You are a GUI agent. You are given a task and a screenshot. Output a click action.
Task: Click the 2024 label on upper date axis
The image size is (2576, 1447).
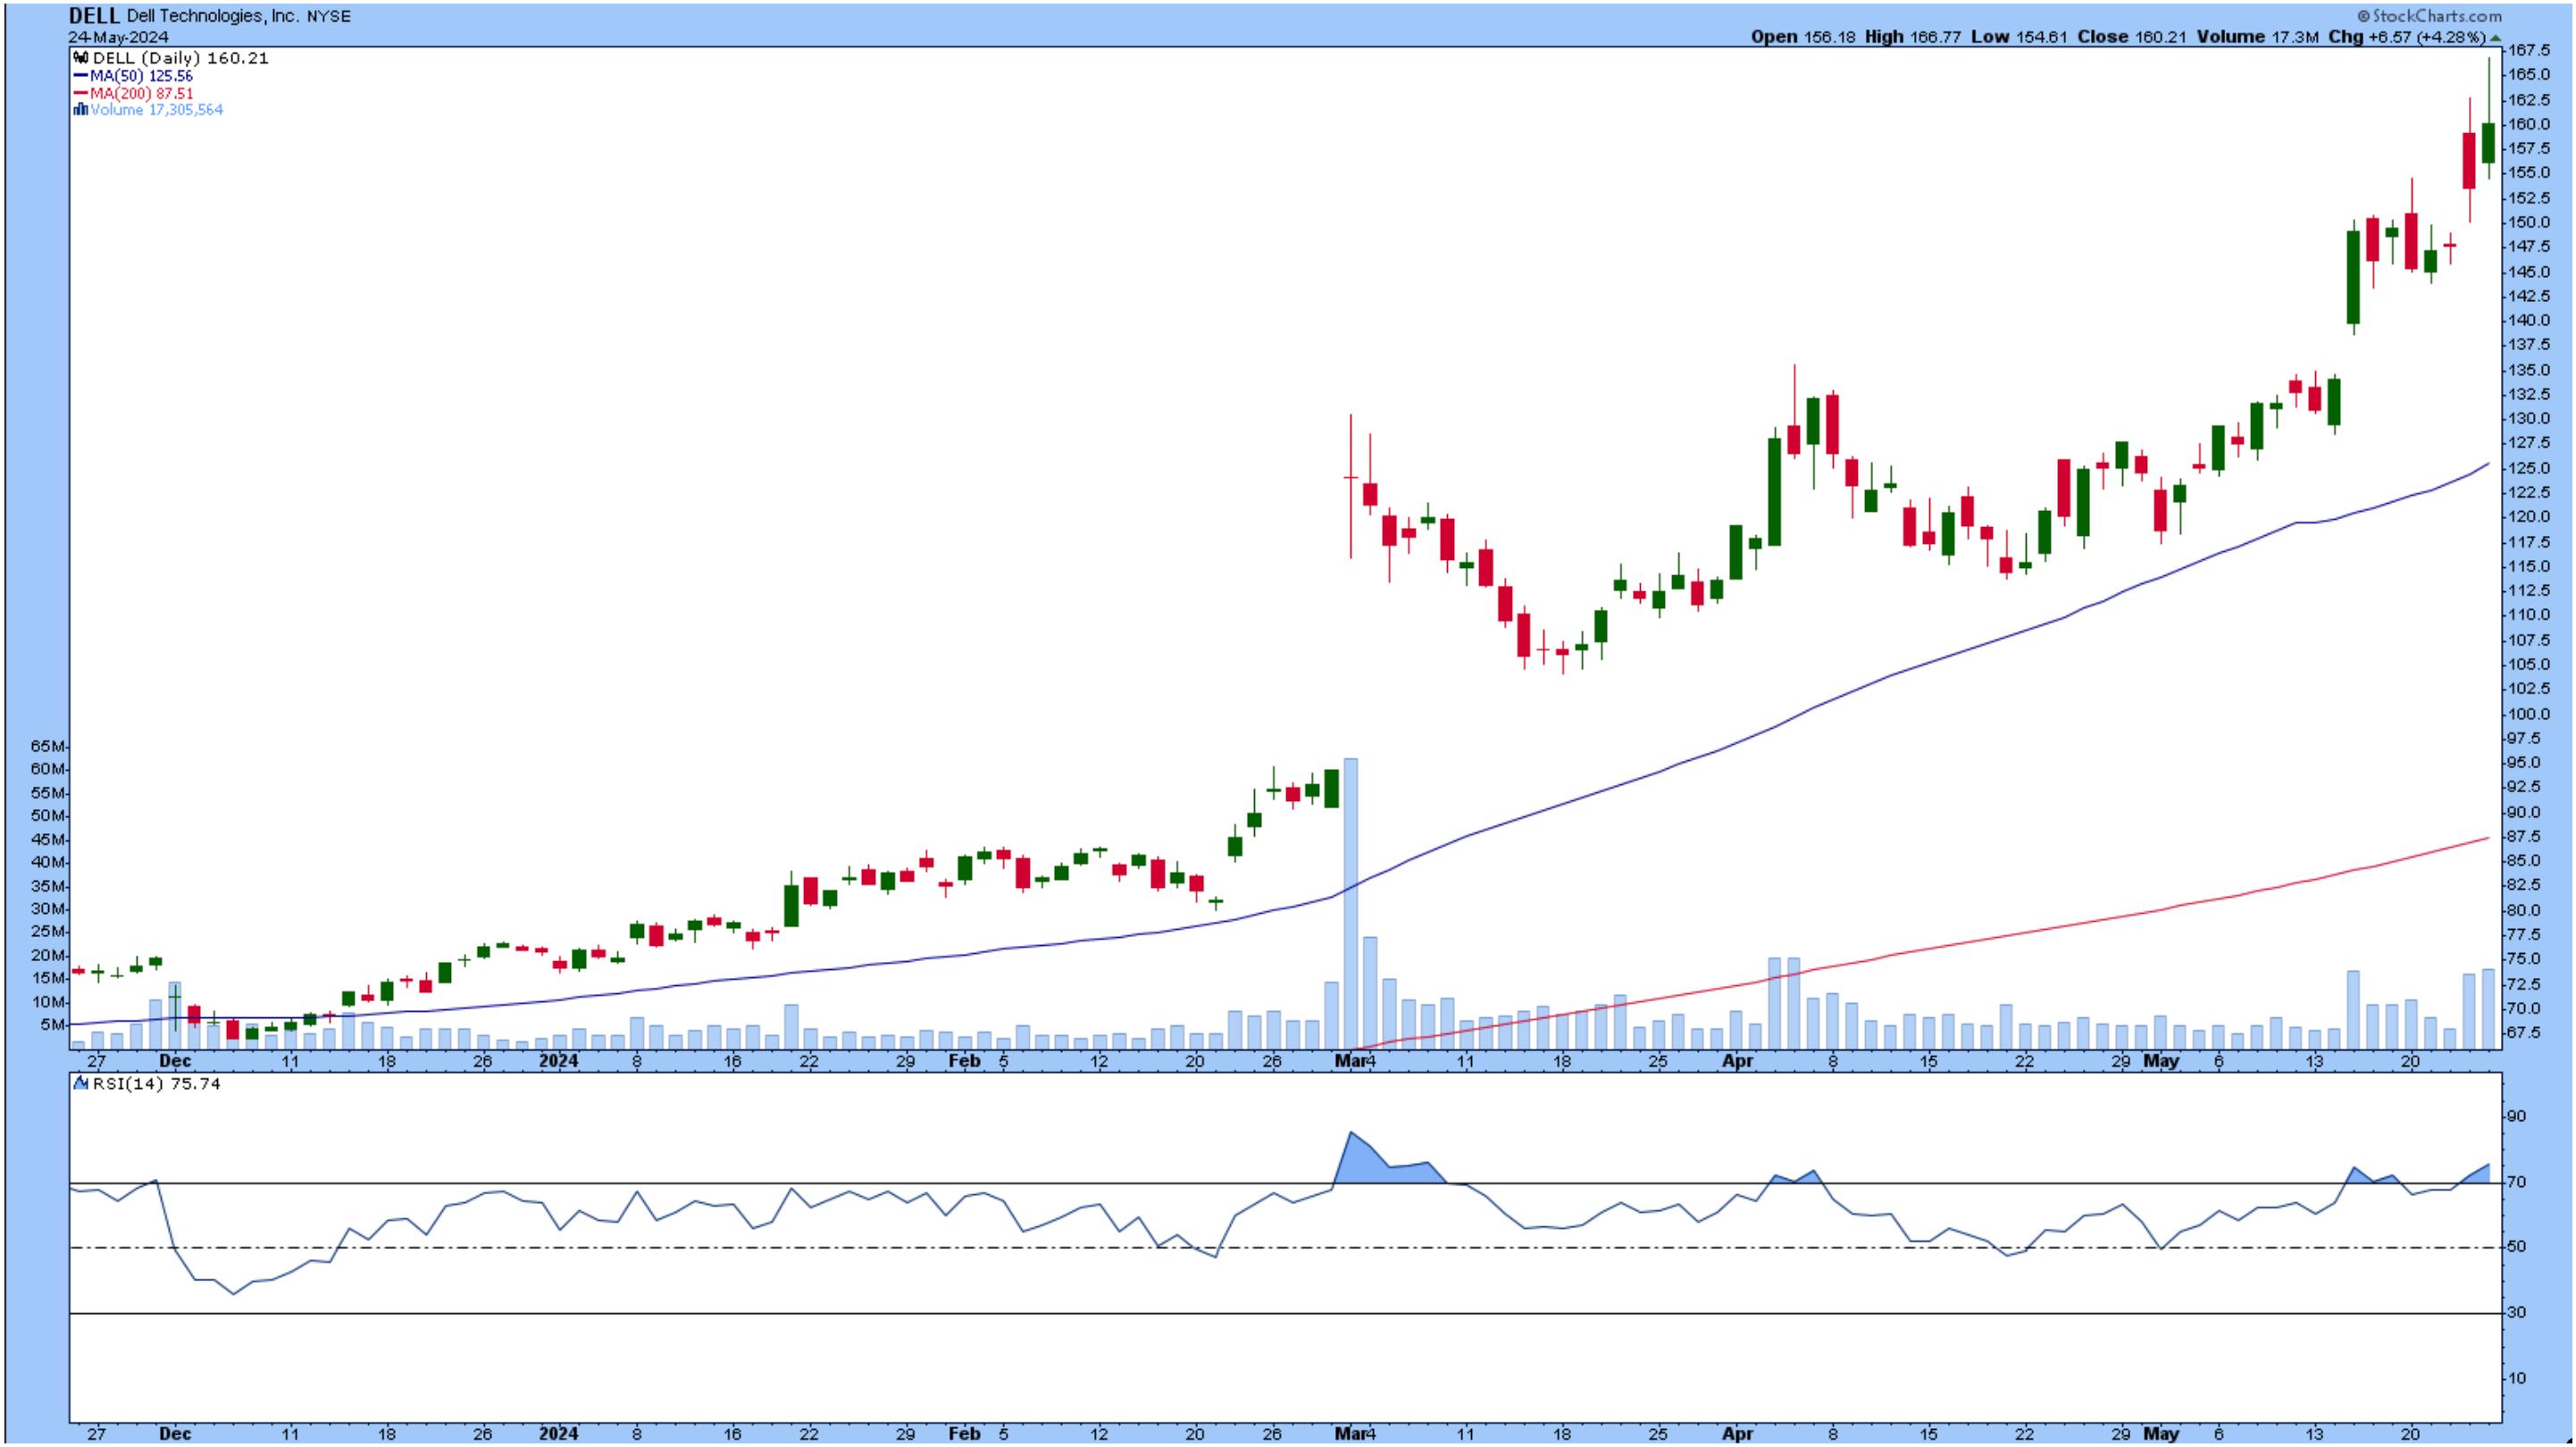click(x=558, y=1060)
